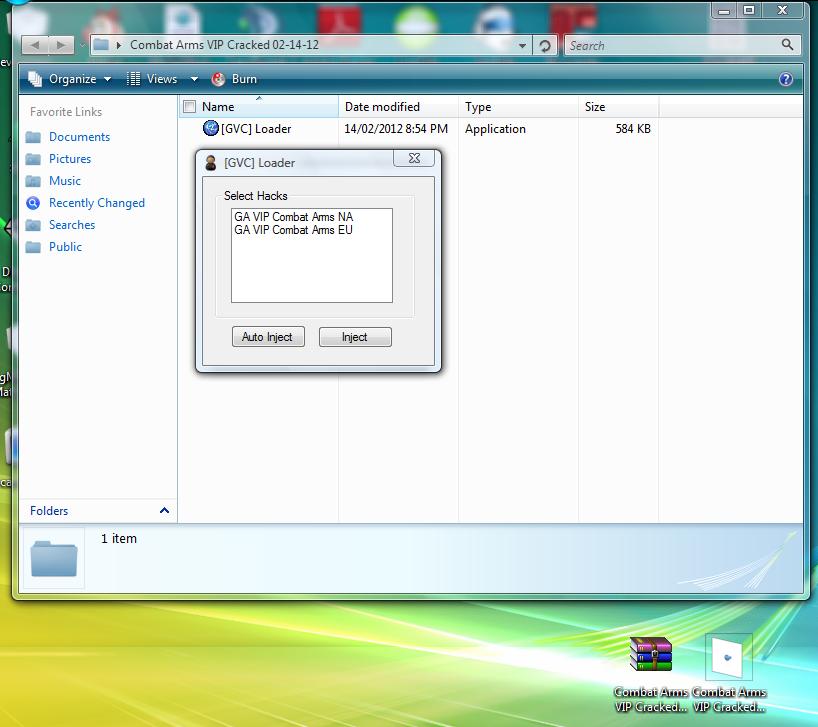Image resolution: width=818 pixels, height=727 pixels.
Task: Open the Recently Changed favorite link
Action: pos(97,202)
